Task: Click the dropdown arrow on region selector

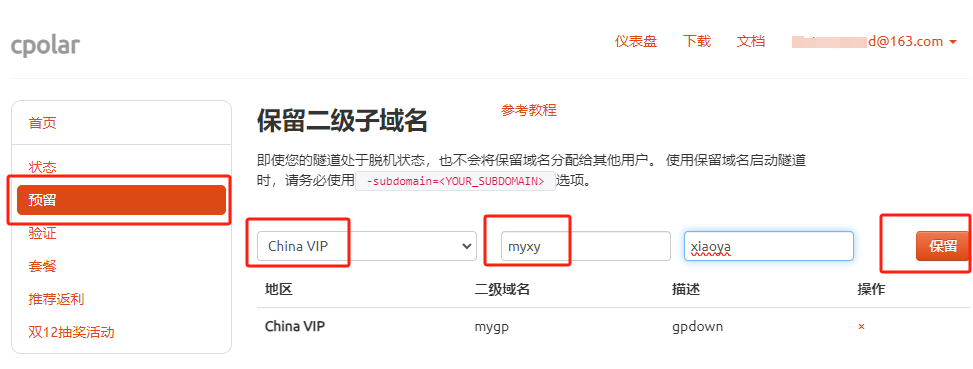Action: click(467, 246)
